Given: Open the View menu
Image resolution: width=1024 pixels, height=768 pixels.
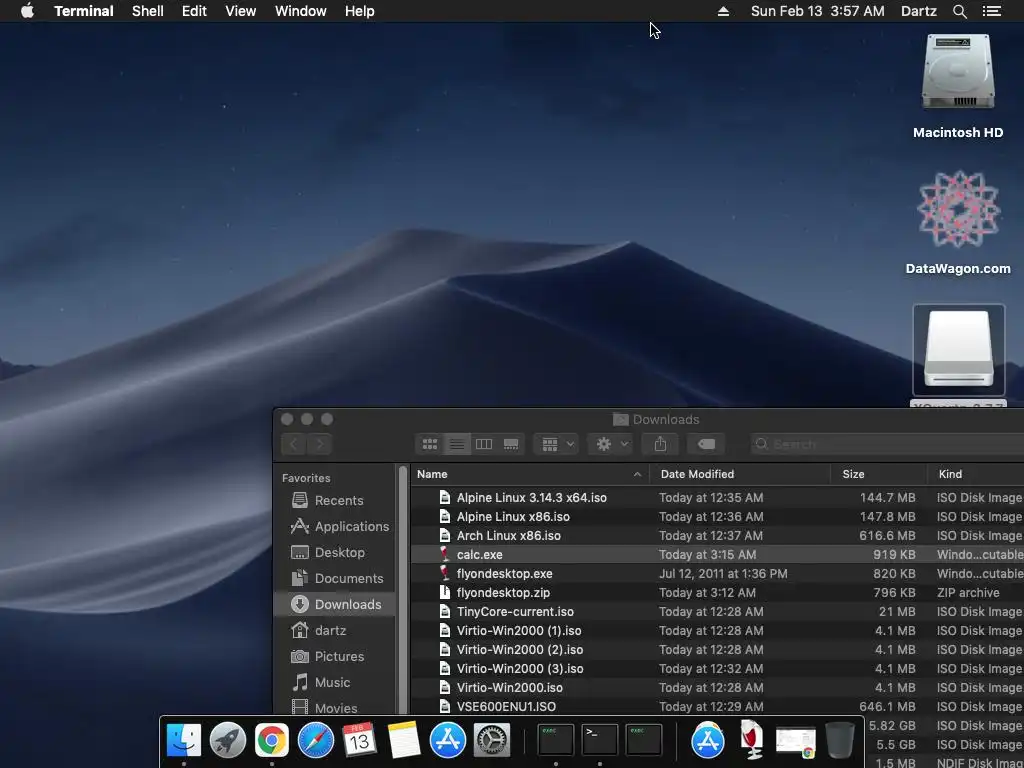Looking at the screenshot, I should tap(240, 11).
